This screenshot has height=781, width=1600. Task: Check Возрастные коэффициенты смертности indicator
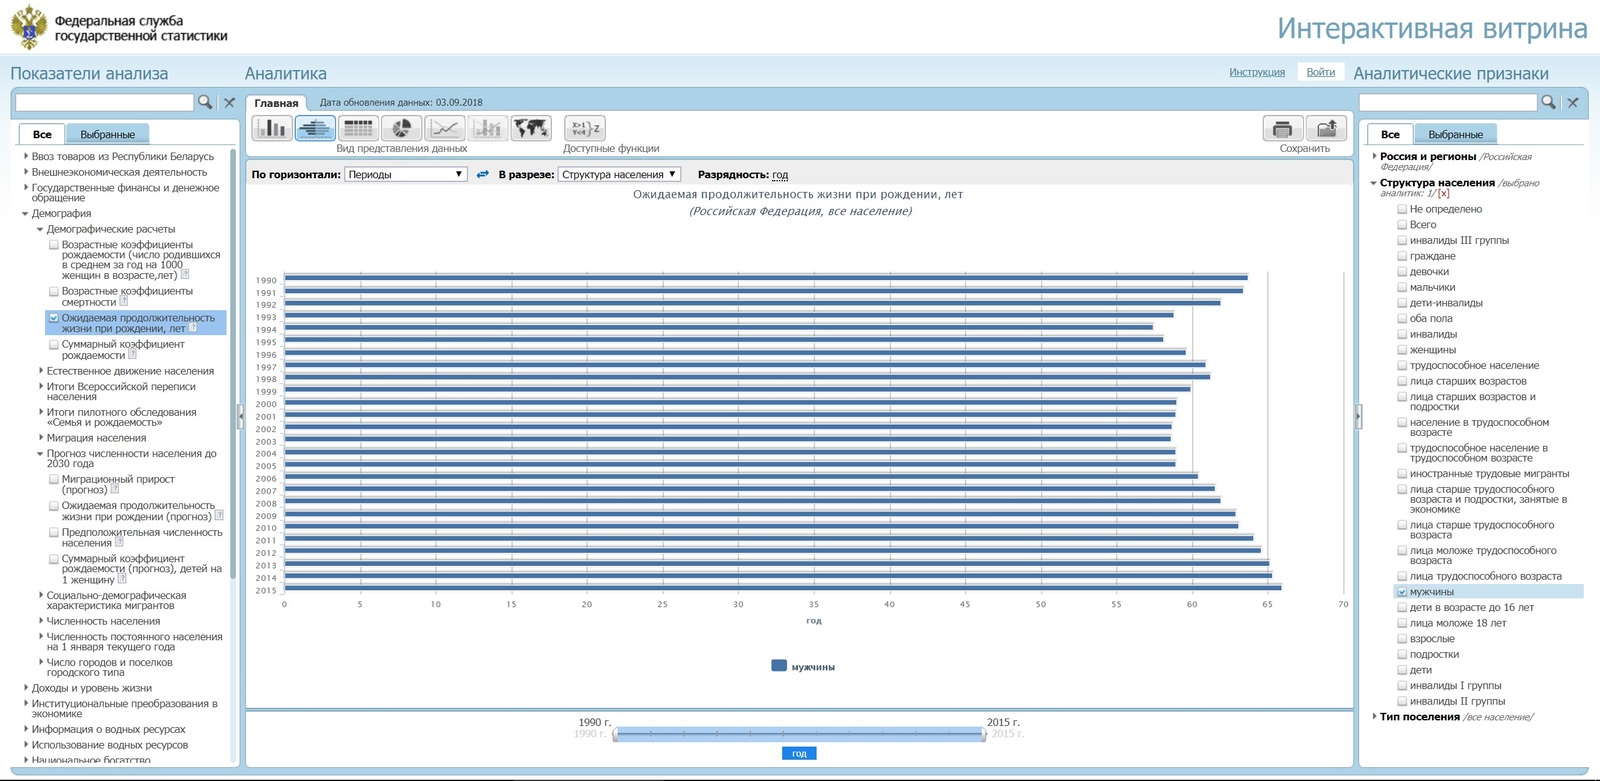click(54, 291)
